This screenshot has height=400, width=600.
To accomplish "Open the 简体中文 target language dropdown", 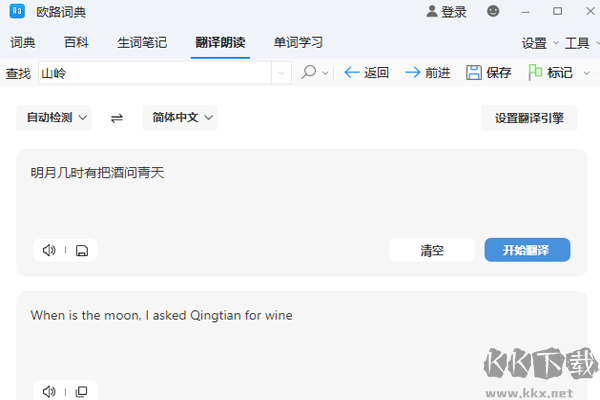I will click(x=180, y=118).
